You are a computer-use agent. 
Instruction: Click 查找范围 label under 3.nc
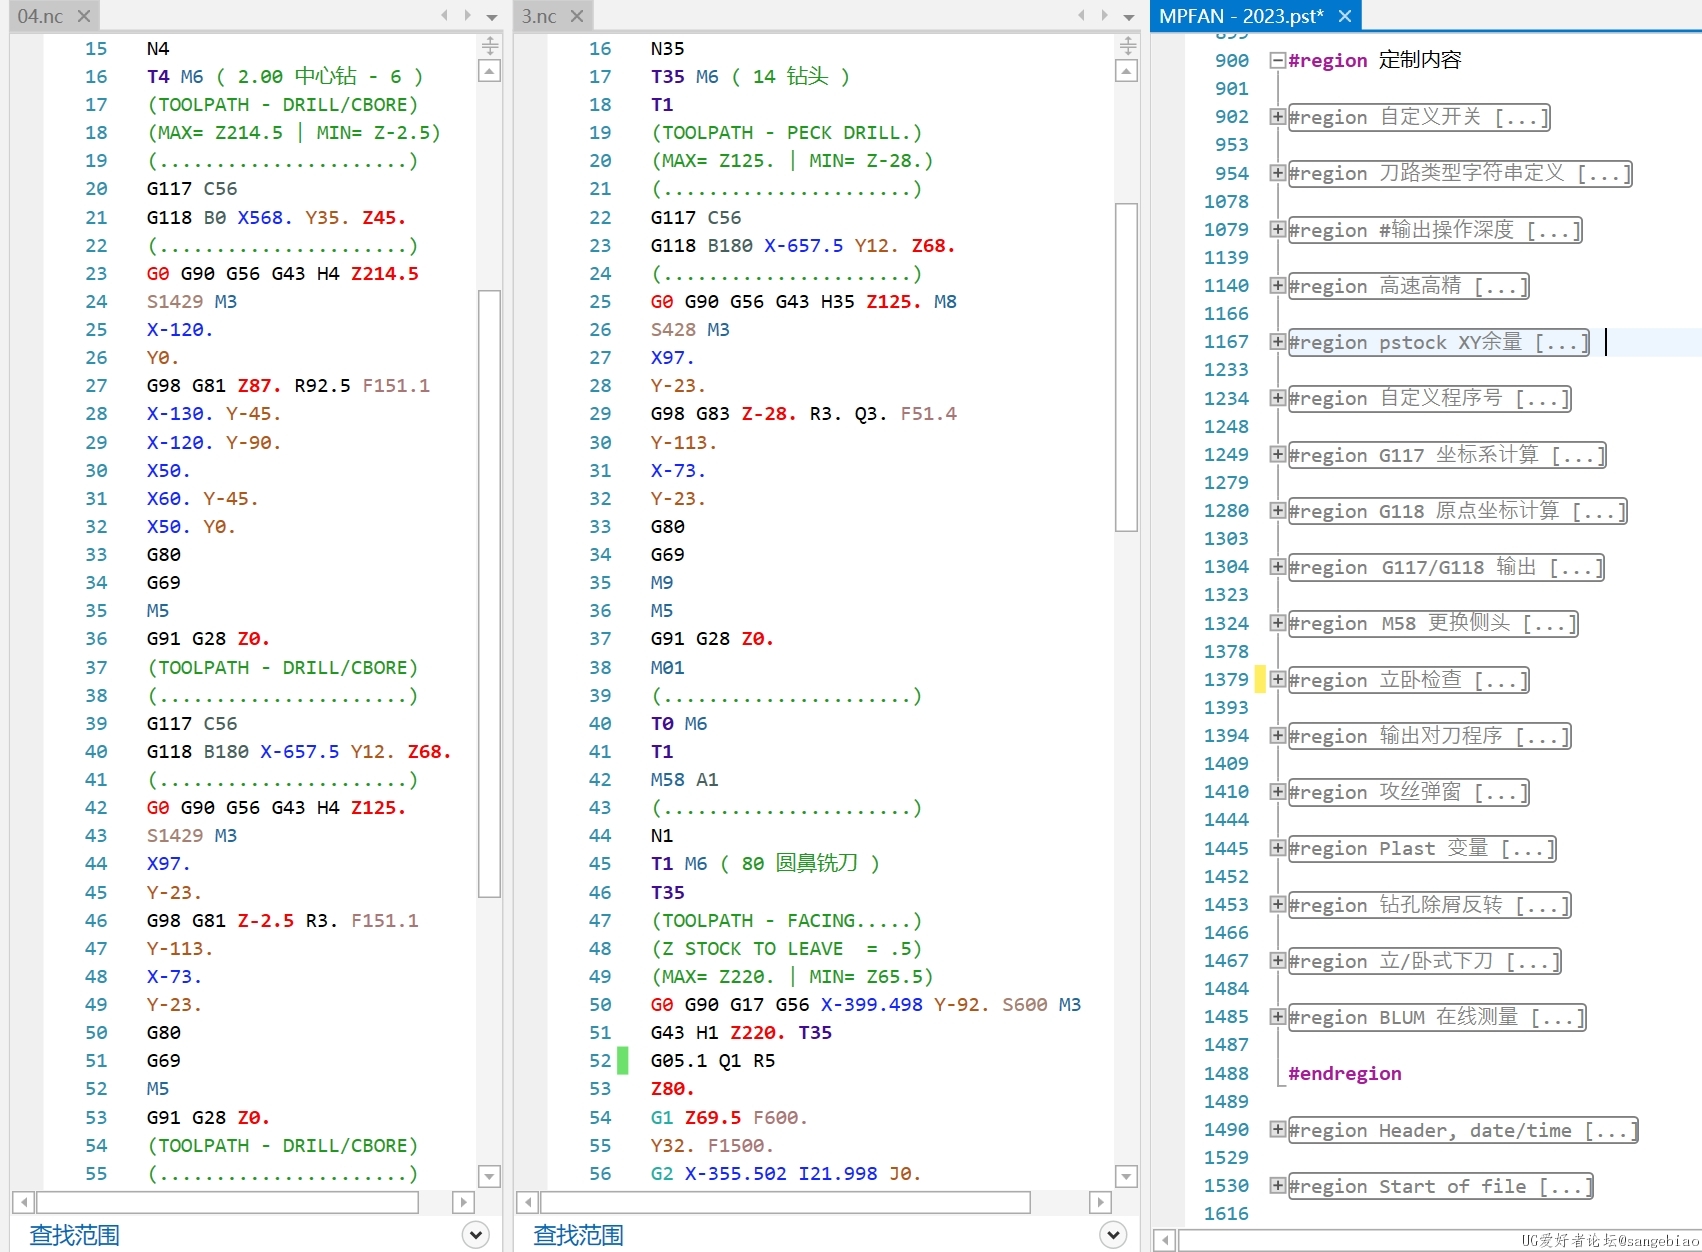[x=578, y=1235]
